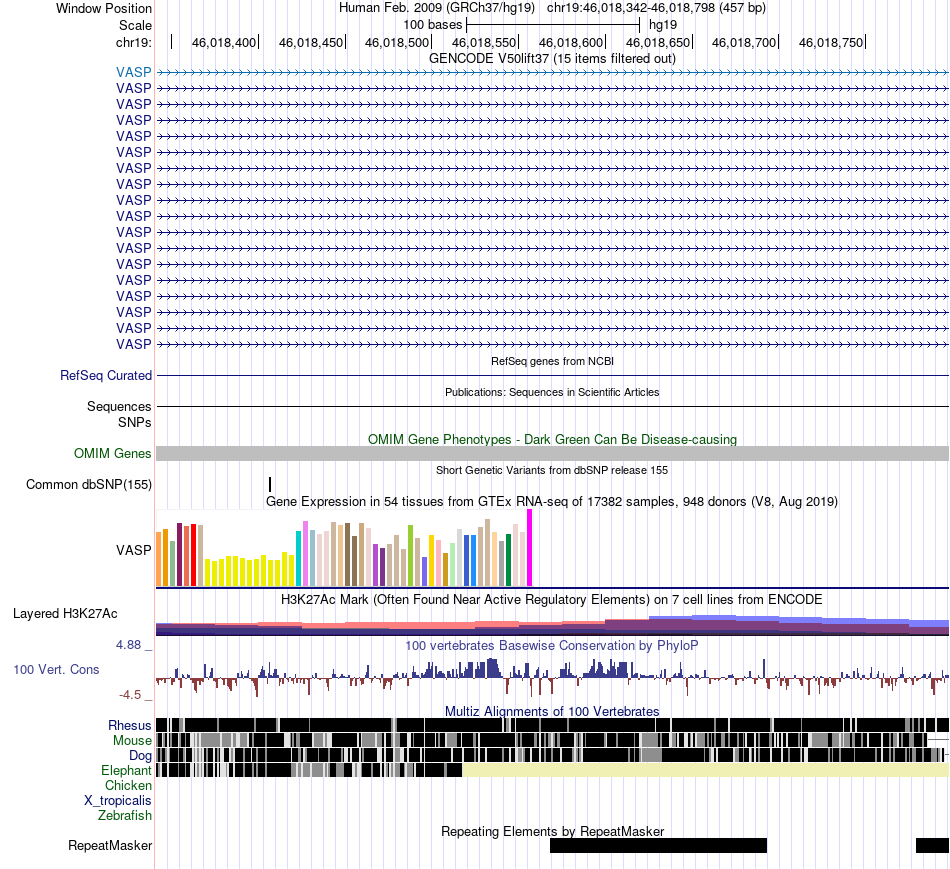The height and width of the screenshot is (869, 950).
Task: Open 100 vertebrates Basewise Conservation by PhyloP title
Action: pos(552,645)
